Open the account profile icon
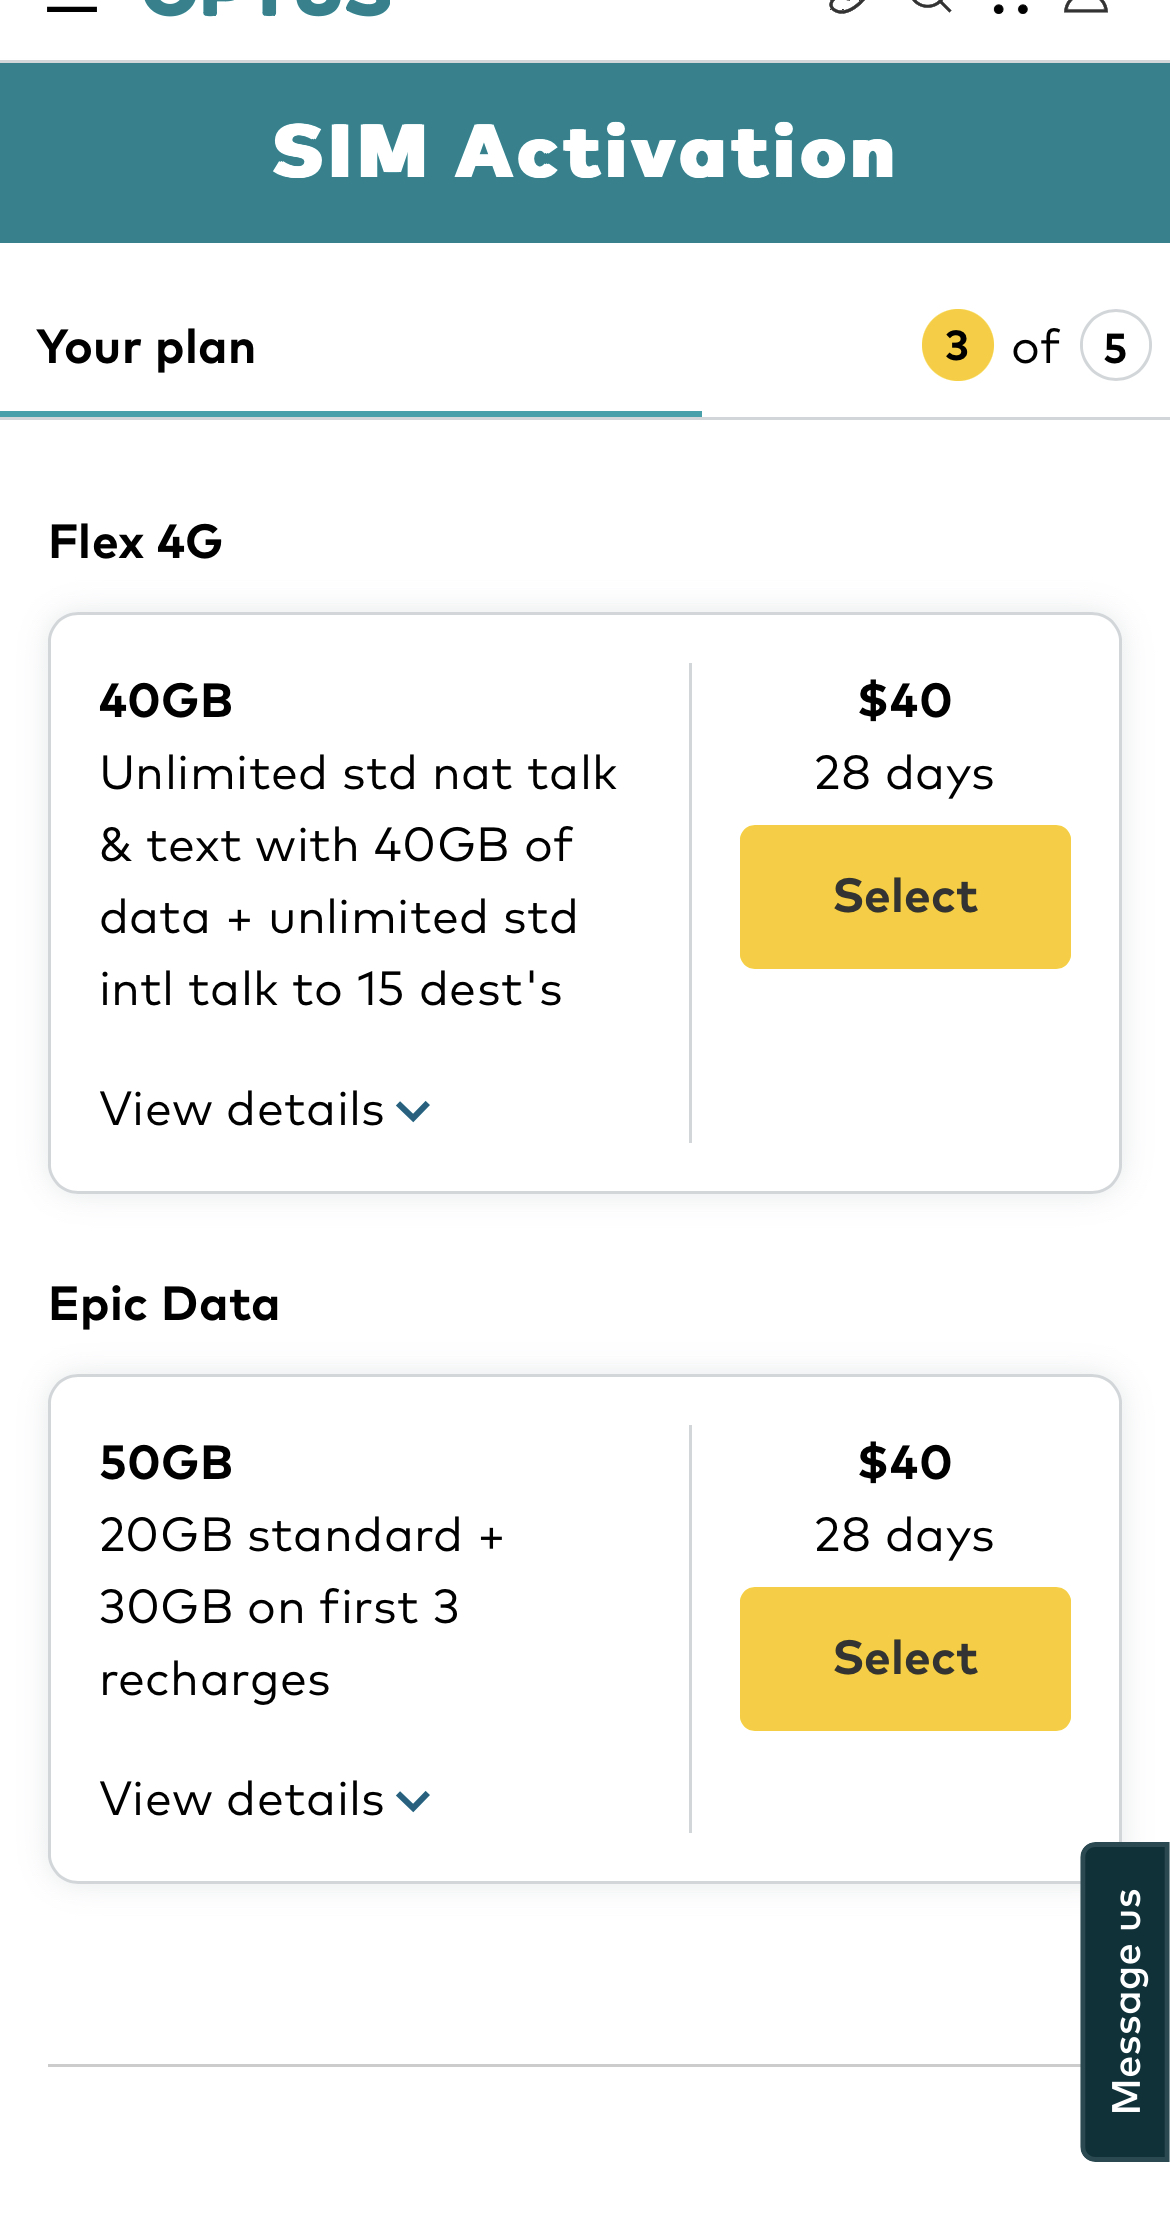 (1085, 6)
